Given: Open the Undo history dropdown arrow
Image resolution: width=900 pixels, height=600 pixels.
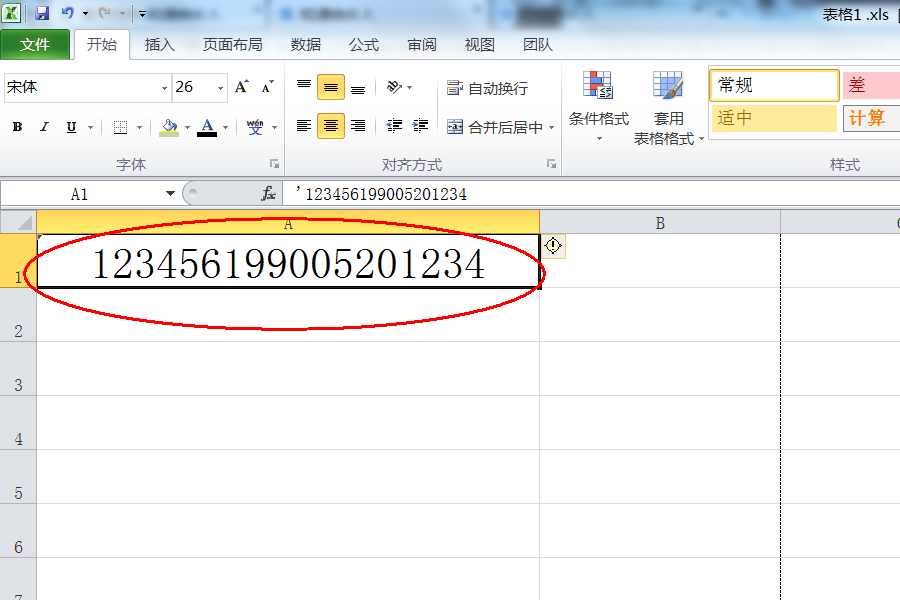Looking at the screenshot, I should click(85, 13).
